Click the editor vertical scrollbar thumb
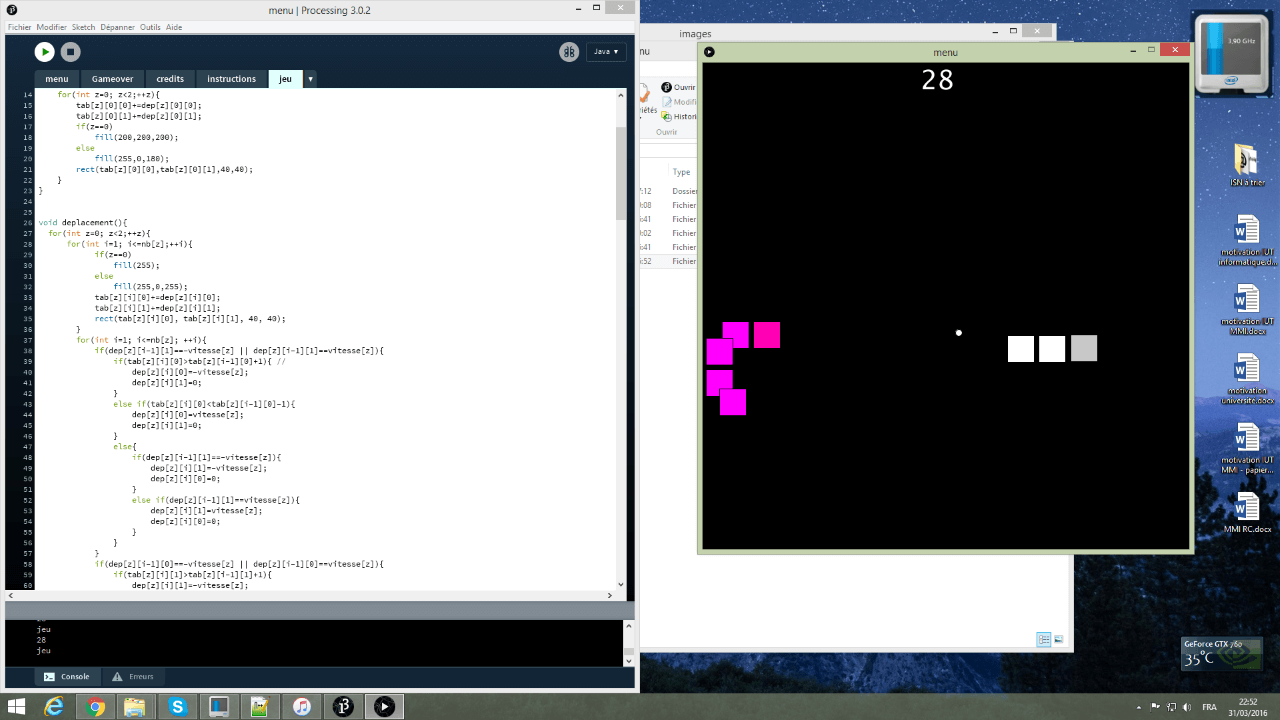1280x720 pixels. click(x=621, y=170)
